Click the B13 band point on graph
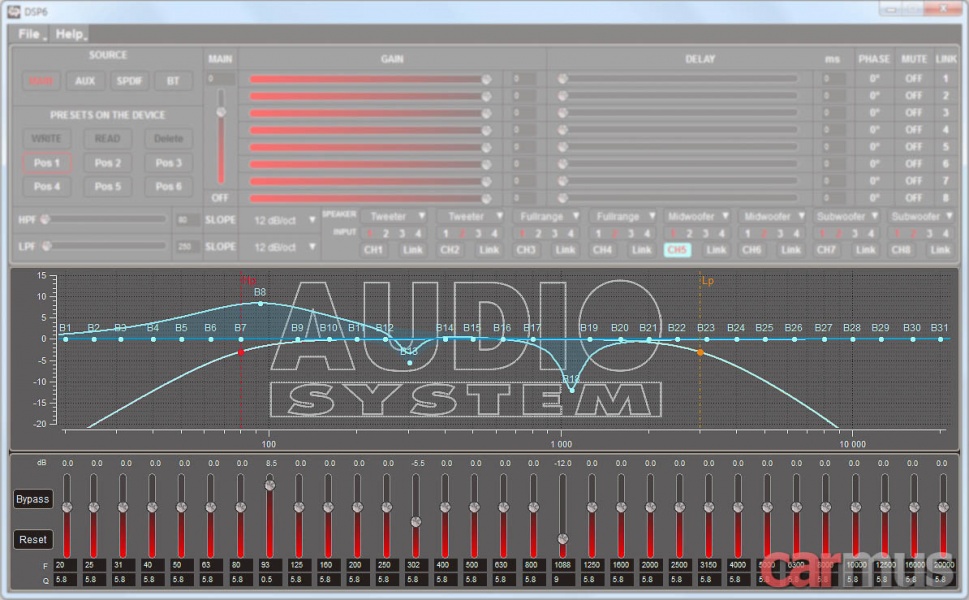 [x=410, y=363]
